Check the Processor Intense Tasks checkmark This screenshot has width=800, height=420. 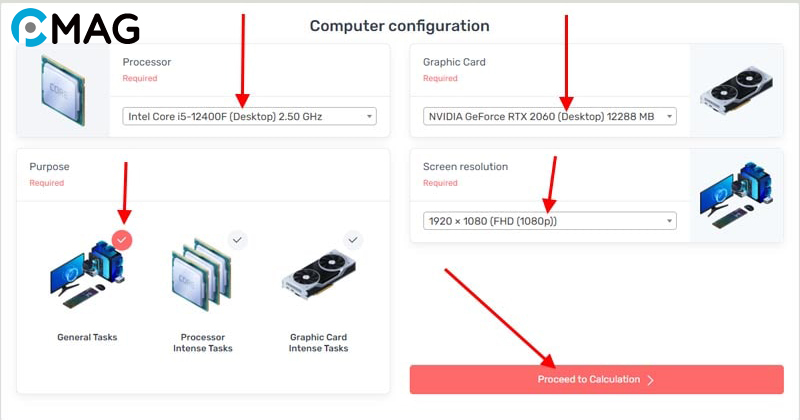[x=237, y=240]
